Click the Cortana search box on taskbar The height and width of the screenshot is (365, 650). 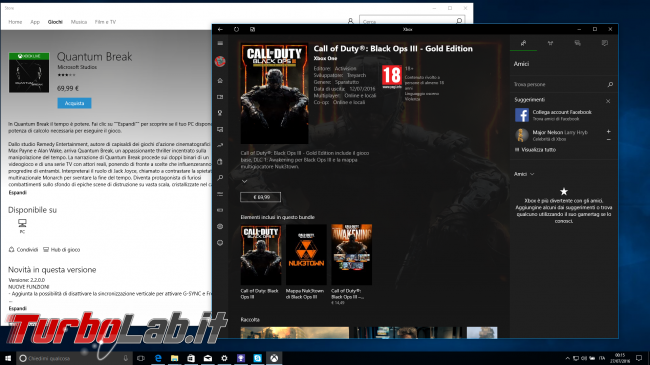click(x=75, y=358)
